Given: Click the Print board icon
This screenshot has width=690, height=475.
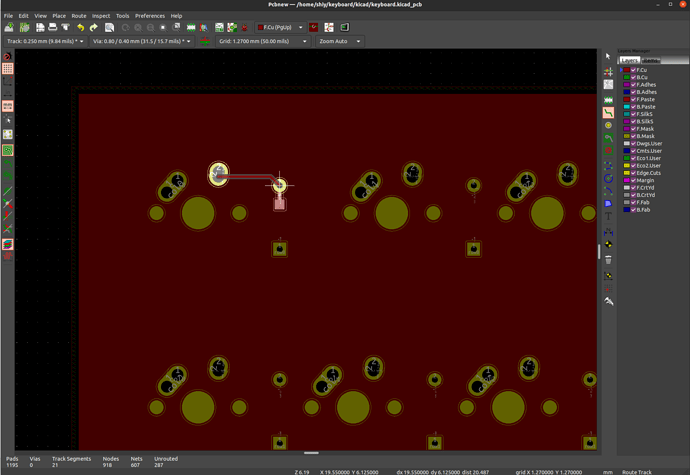Looking at the screenshot, I should 52,27.
